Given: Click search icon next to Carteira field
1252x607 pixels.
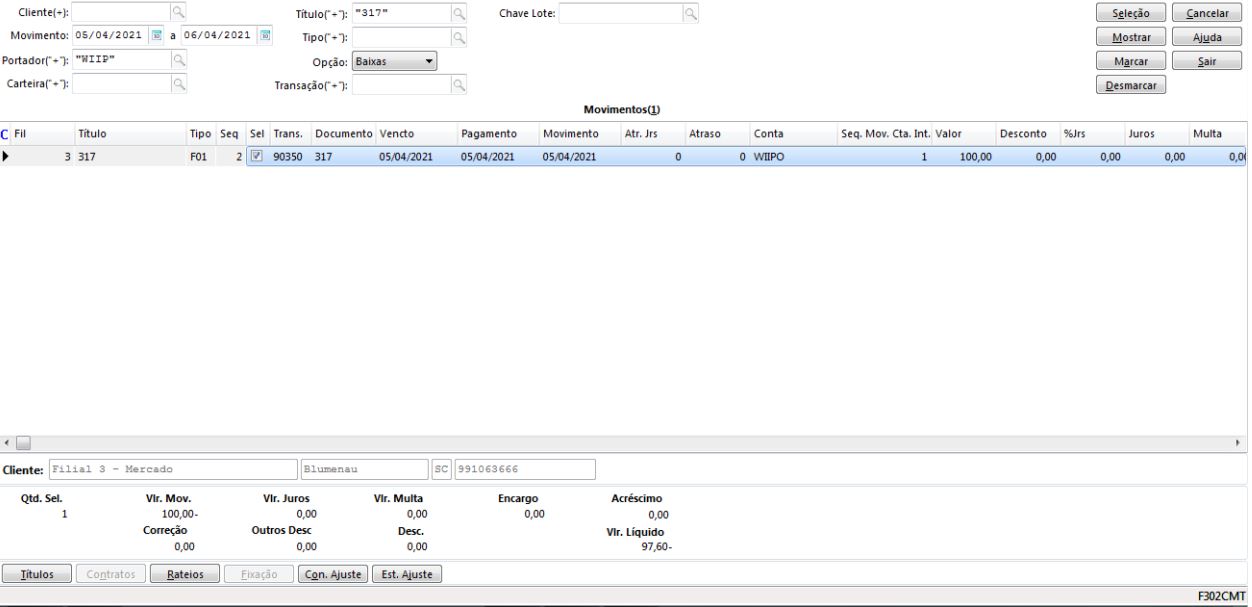Looking at the screenshot, I should [x=178, y=85].
